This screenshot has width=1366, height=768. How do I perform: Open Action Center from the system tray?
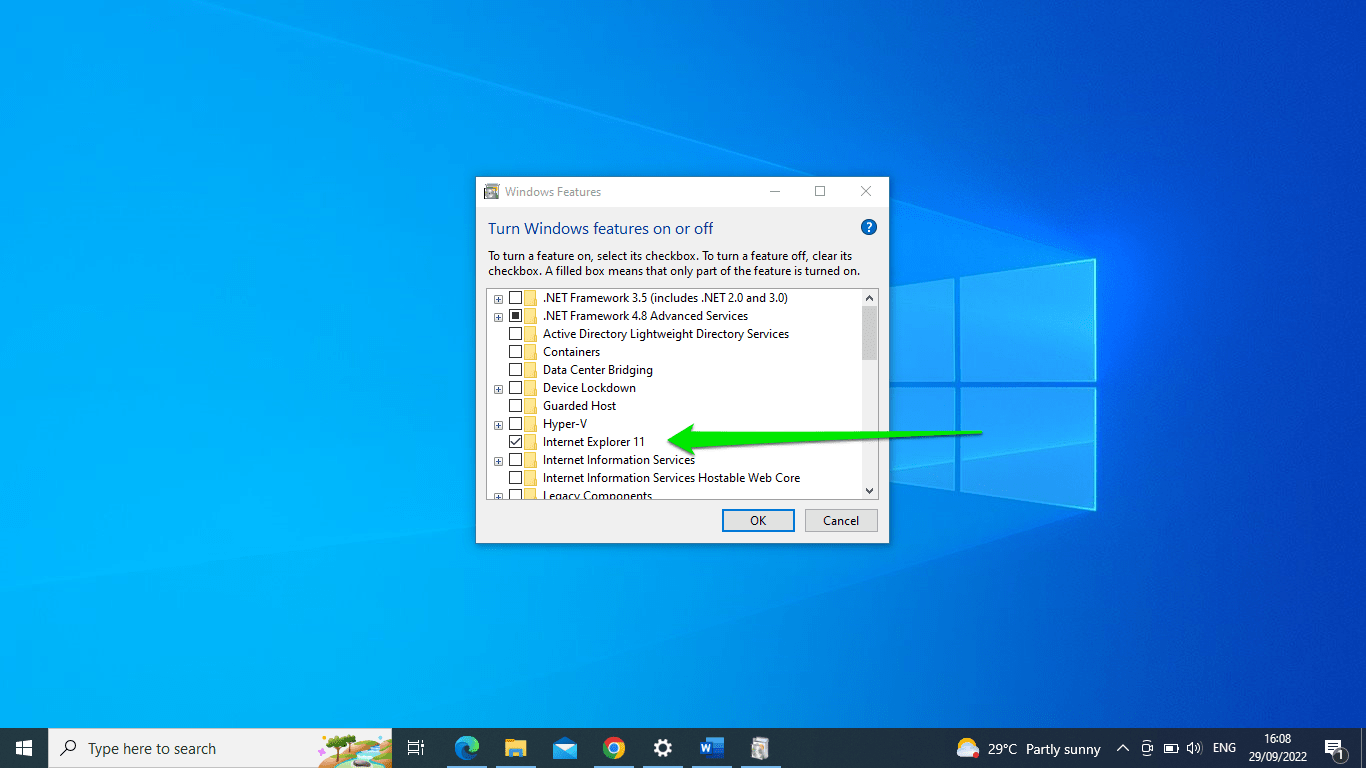[1334, 748]
